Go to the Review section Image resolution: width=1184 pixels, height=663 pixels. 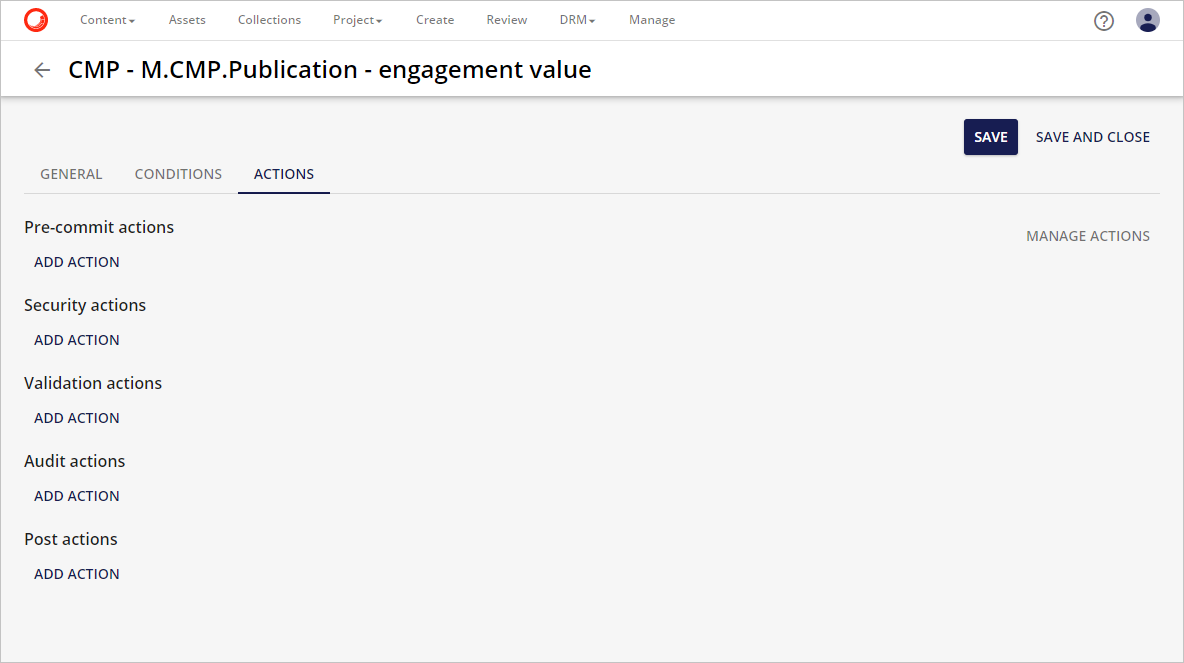[x=506, y=19]
